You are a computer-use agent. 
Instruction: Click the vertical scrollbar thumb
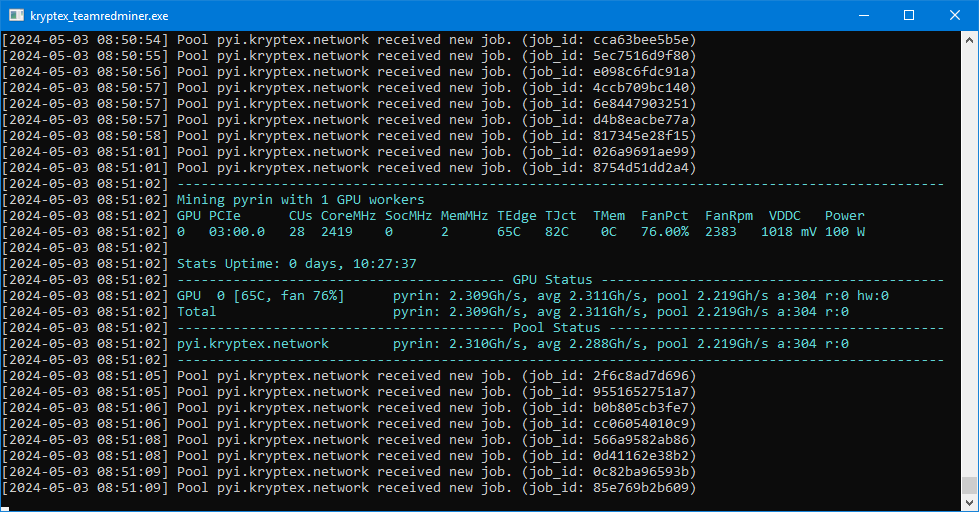tap(969, 485)
